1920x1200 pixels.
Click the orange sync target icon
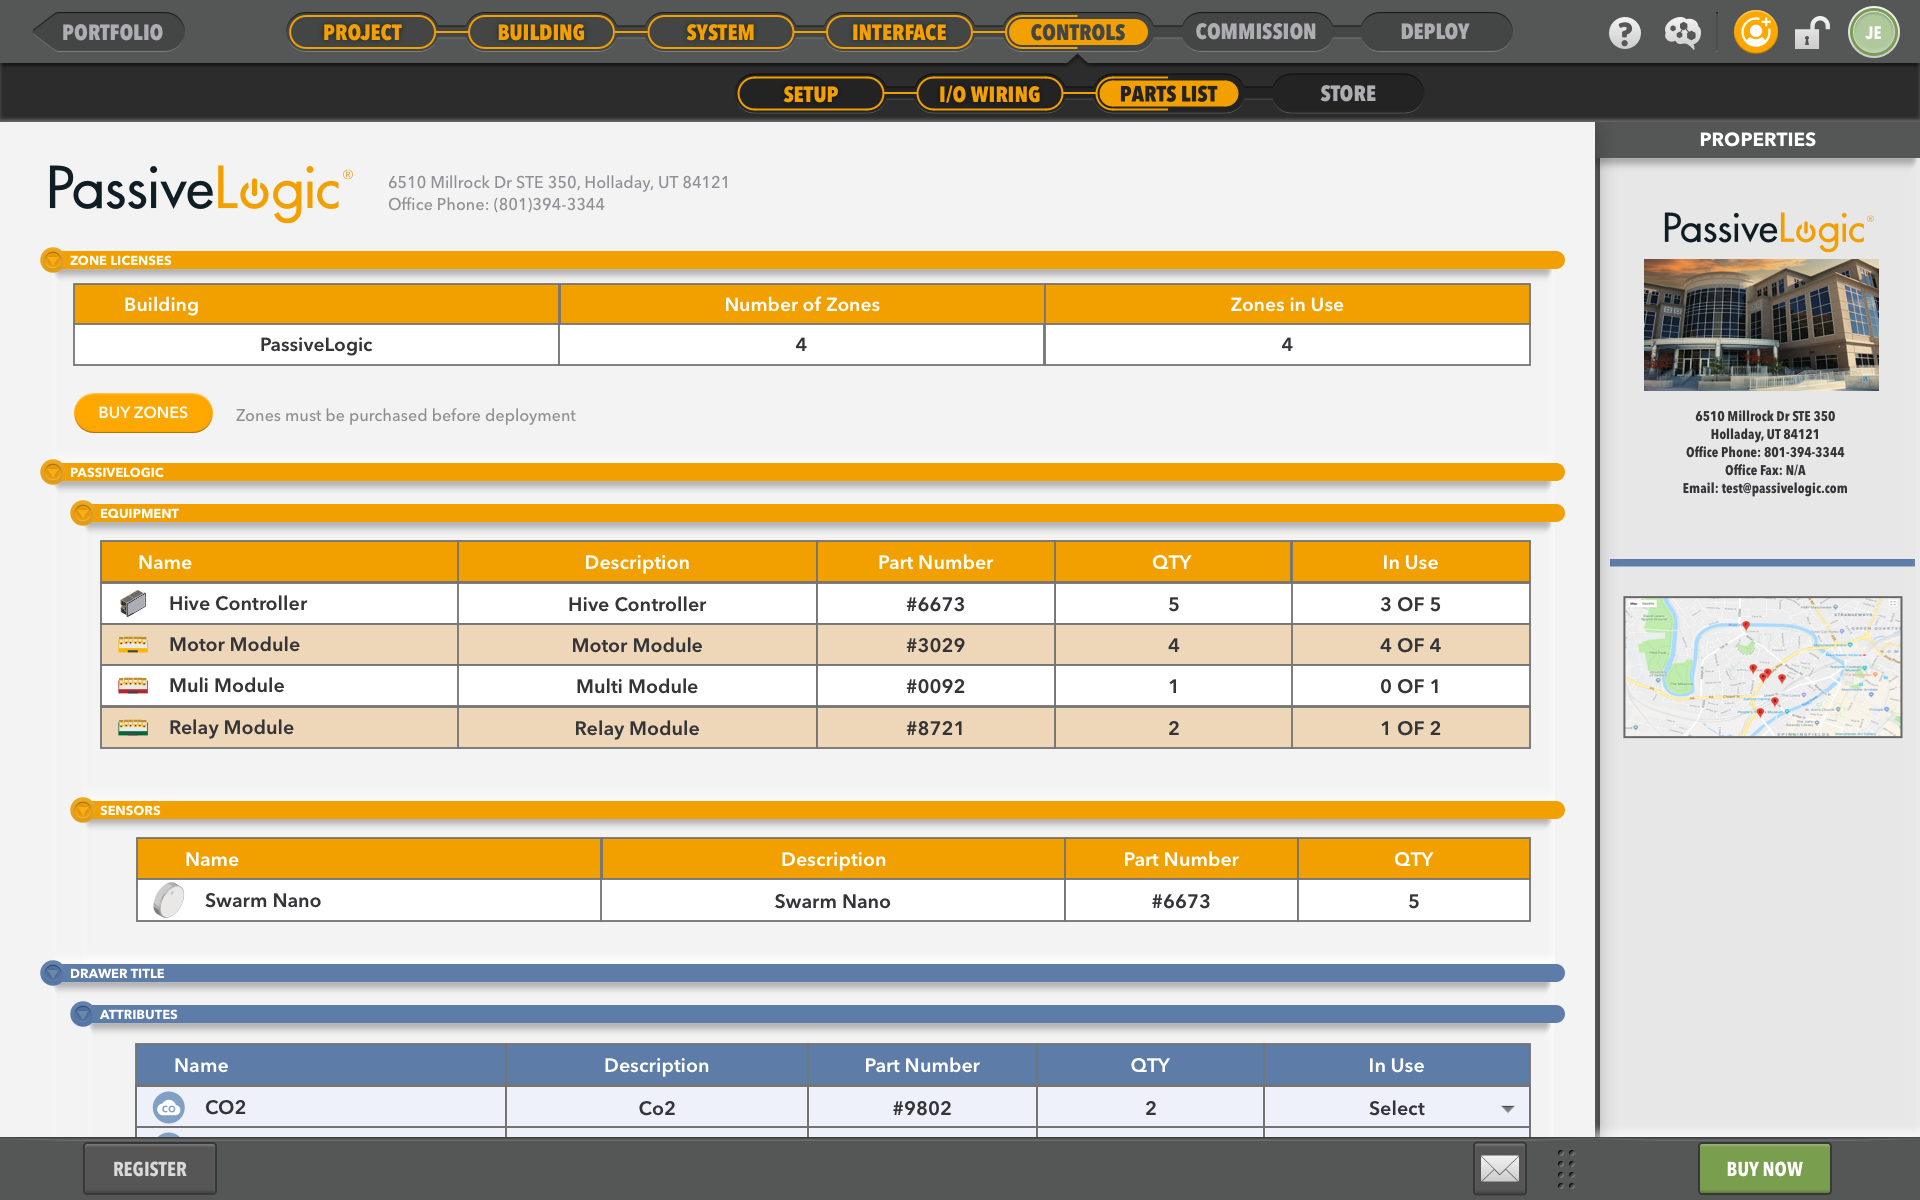click(1755, 33)
